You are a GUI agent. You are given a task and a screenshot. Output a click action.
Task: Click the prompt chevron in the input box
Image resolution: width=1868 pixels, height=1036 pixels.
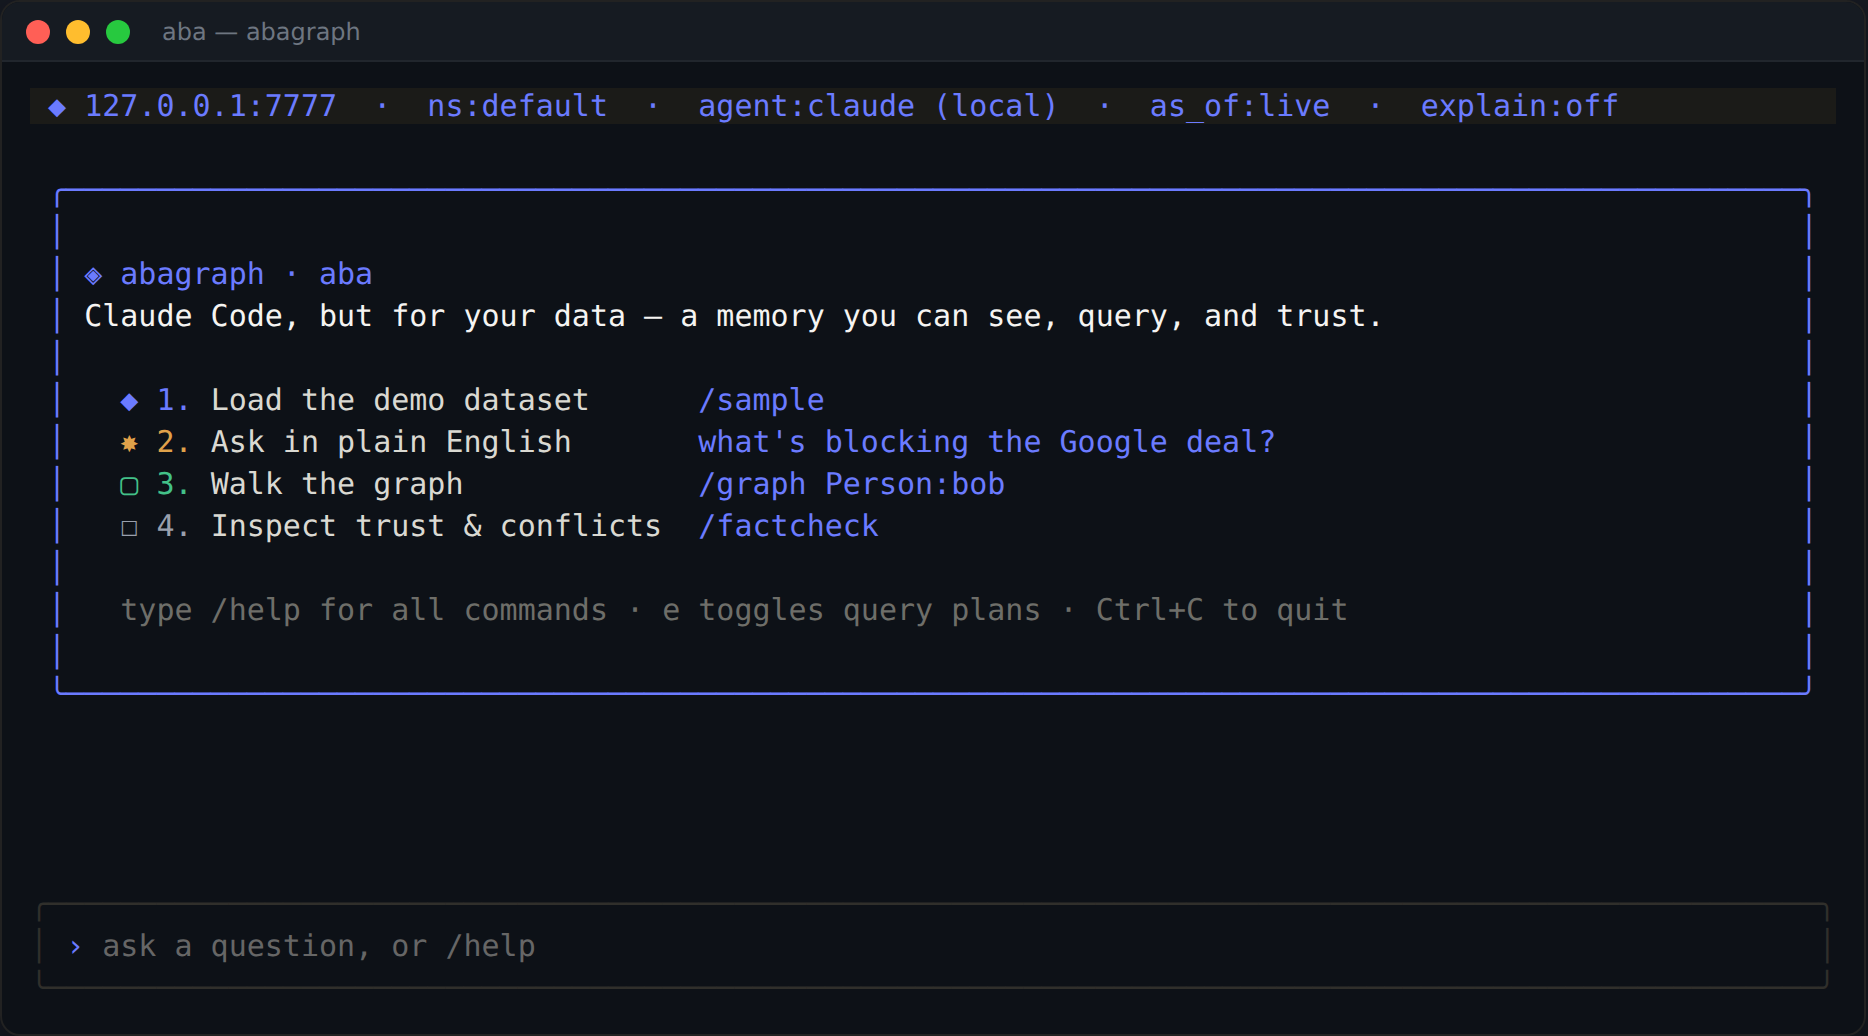[x=75, y=947]
